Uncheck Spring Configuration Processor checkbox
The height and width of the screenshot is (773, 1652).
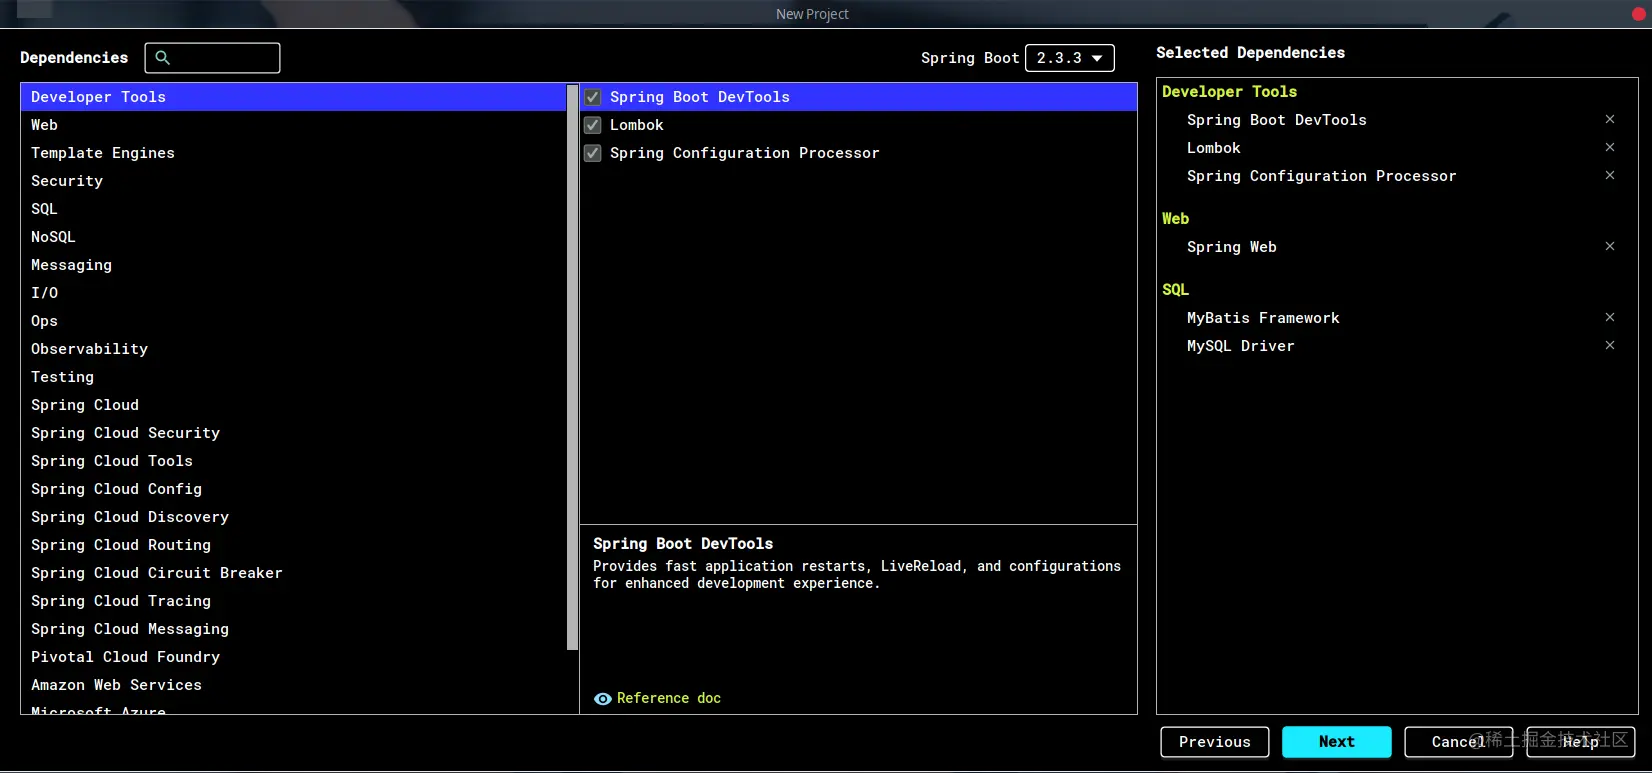(593, 153)
